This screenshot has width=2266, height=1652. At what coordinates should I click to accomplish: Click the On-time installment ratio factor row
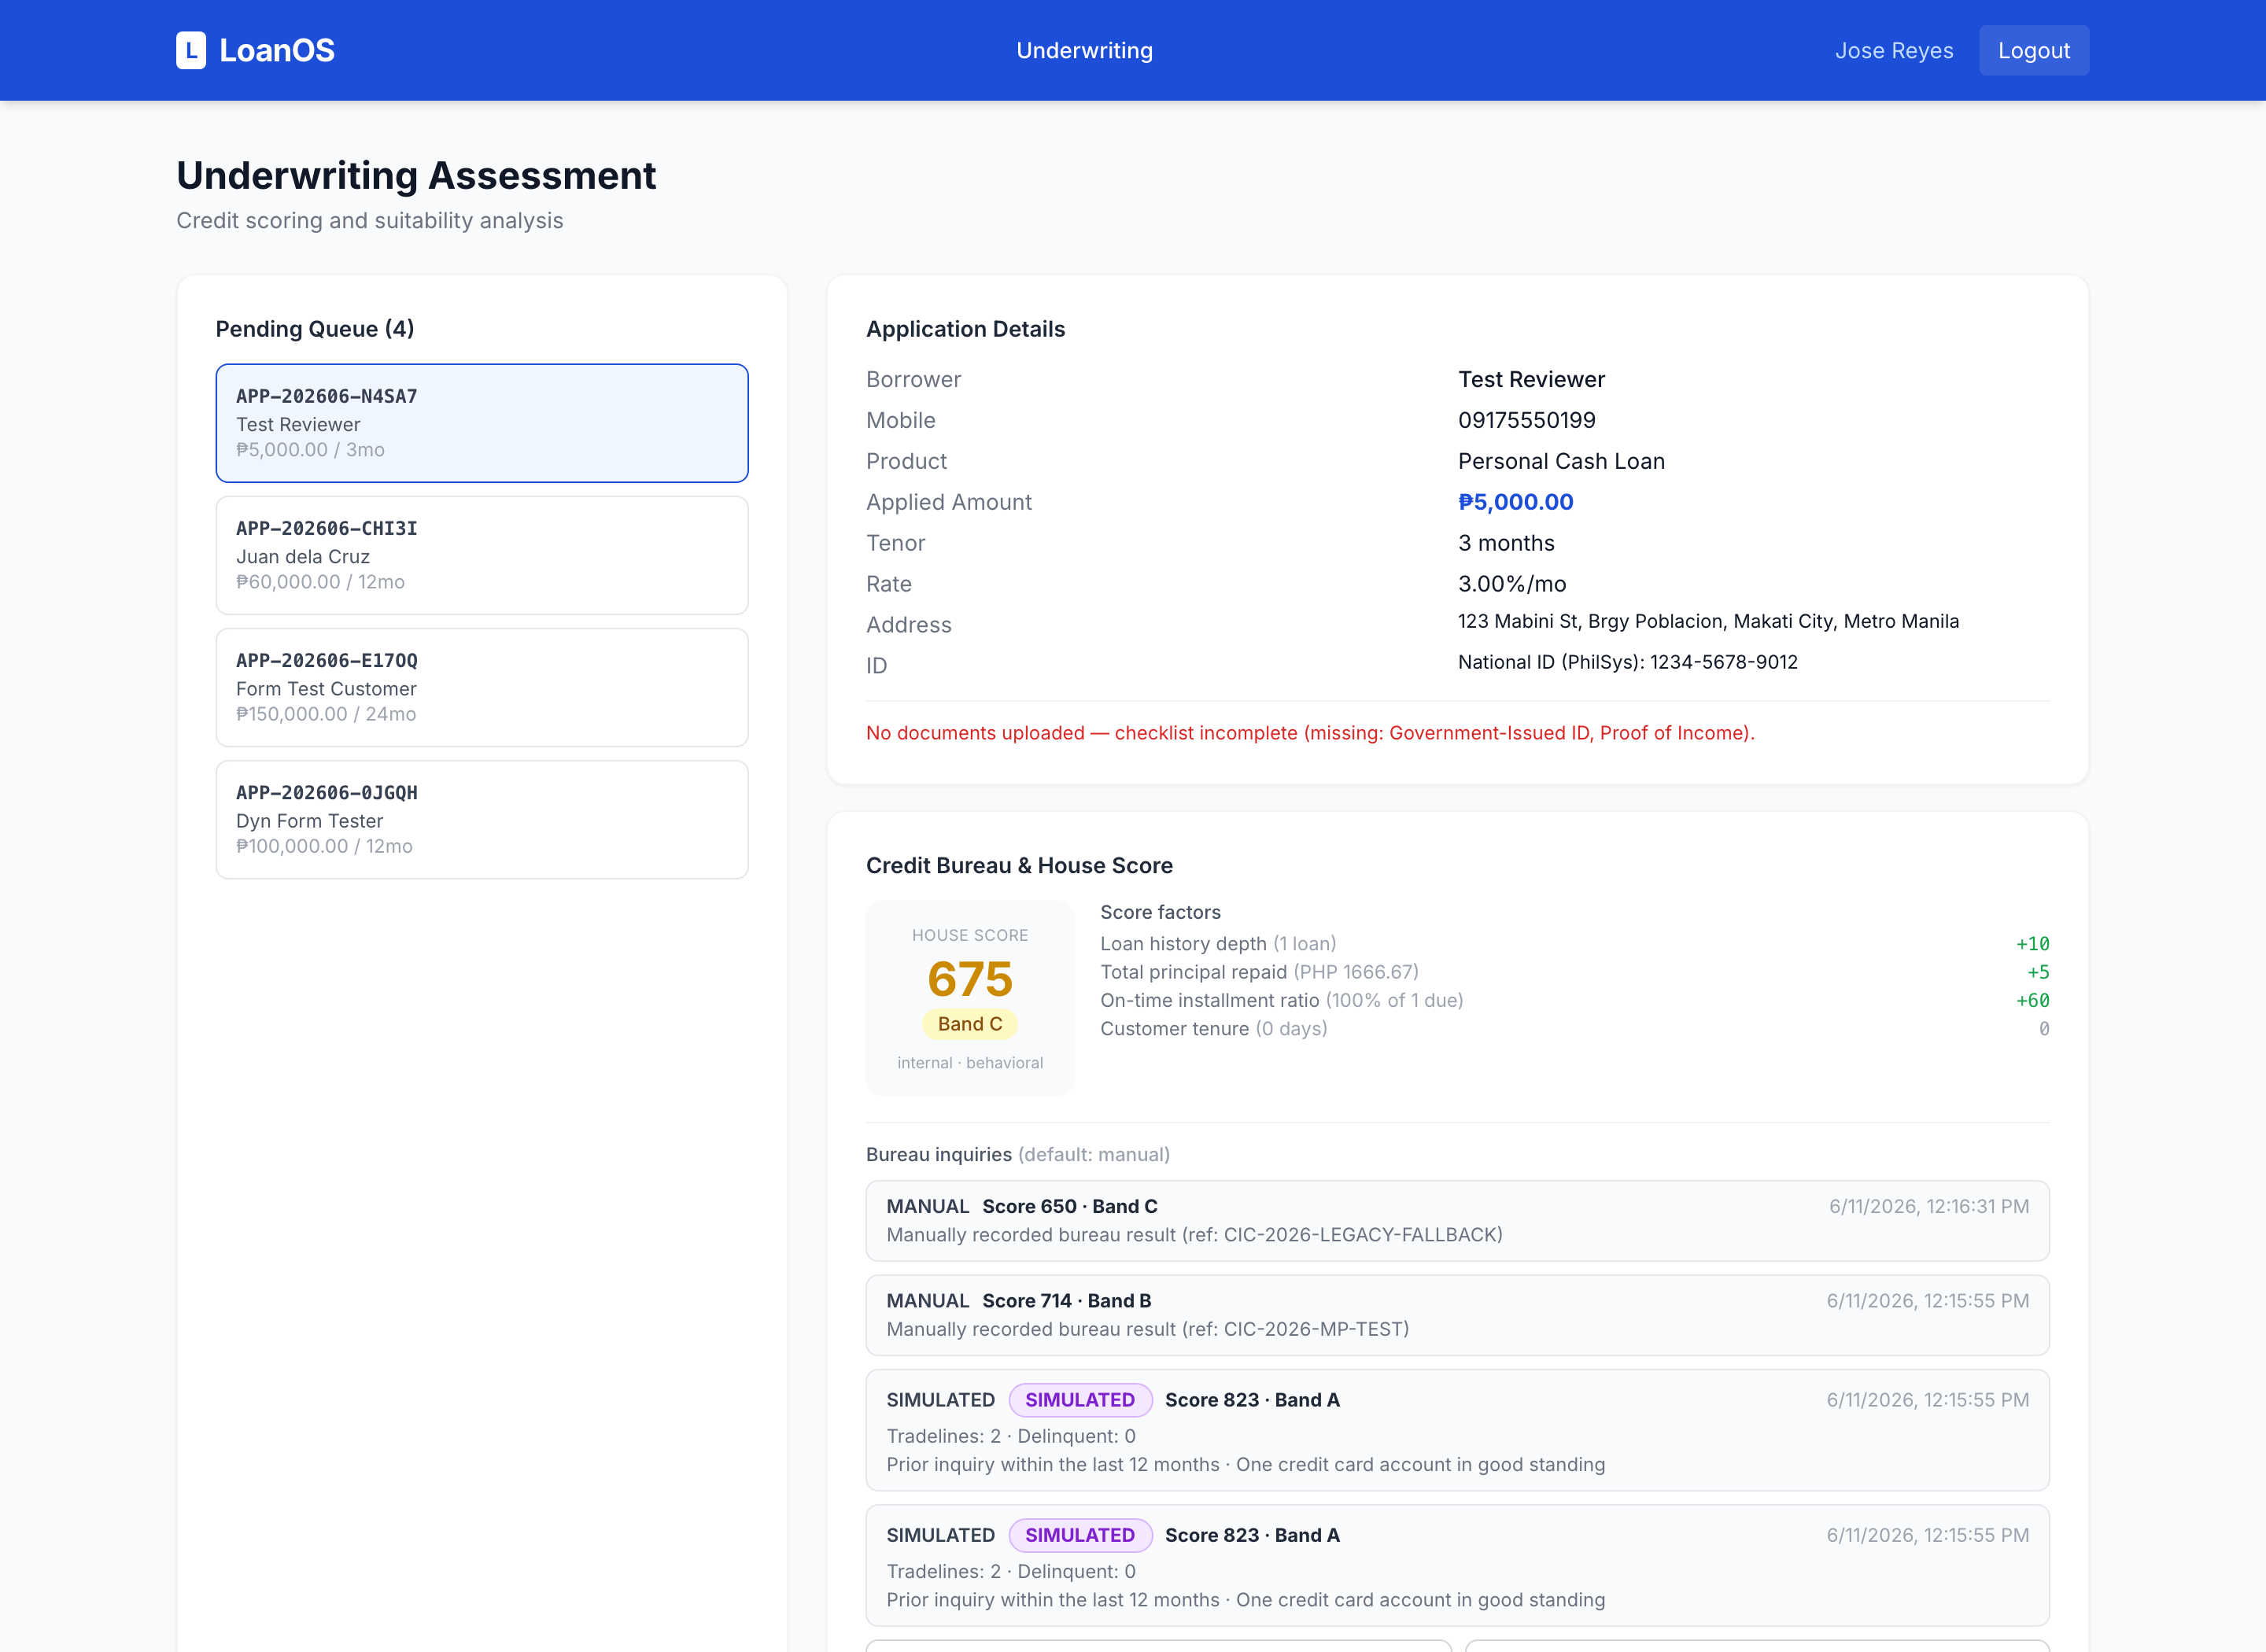[x=1575, y=1000]
